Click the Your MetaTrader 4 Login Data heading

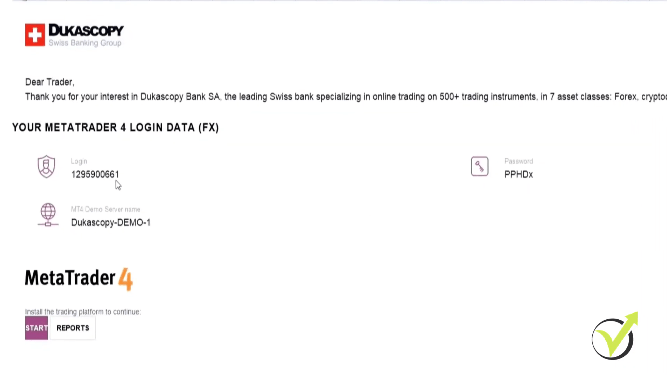(115, 128)
